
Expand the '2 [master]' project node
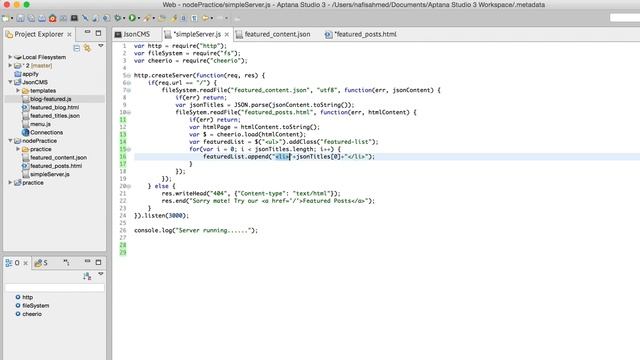pos(10,65)
